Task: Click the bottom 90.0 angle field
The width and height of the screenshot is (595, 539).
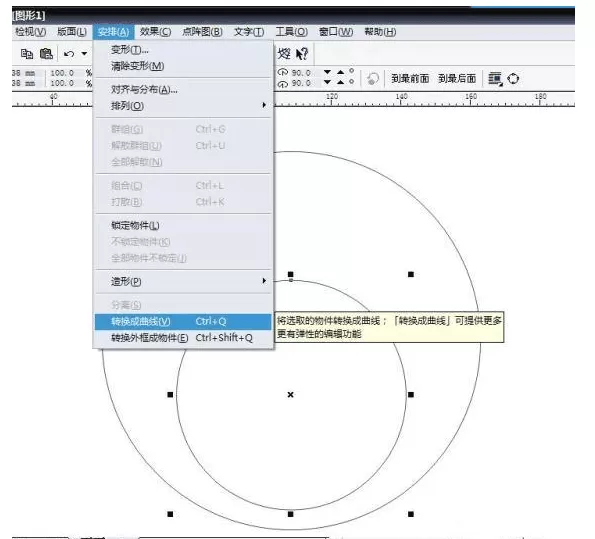Action: click(301, 83)
